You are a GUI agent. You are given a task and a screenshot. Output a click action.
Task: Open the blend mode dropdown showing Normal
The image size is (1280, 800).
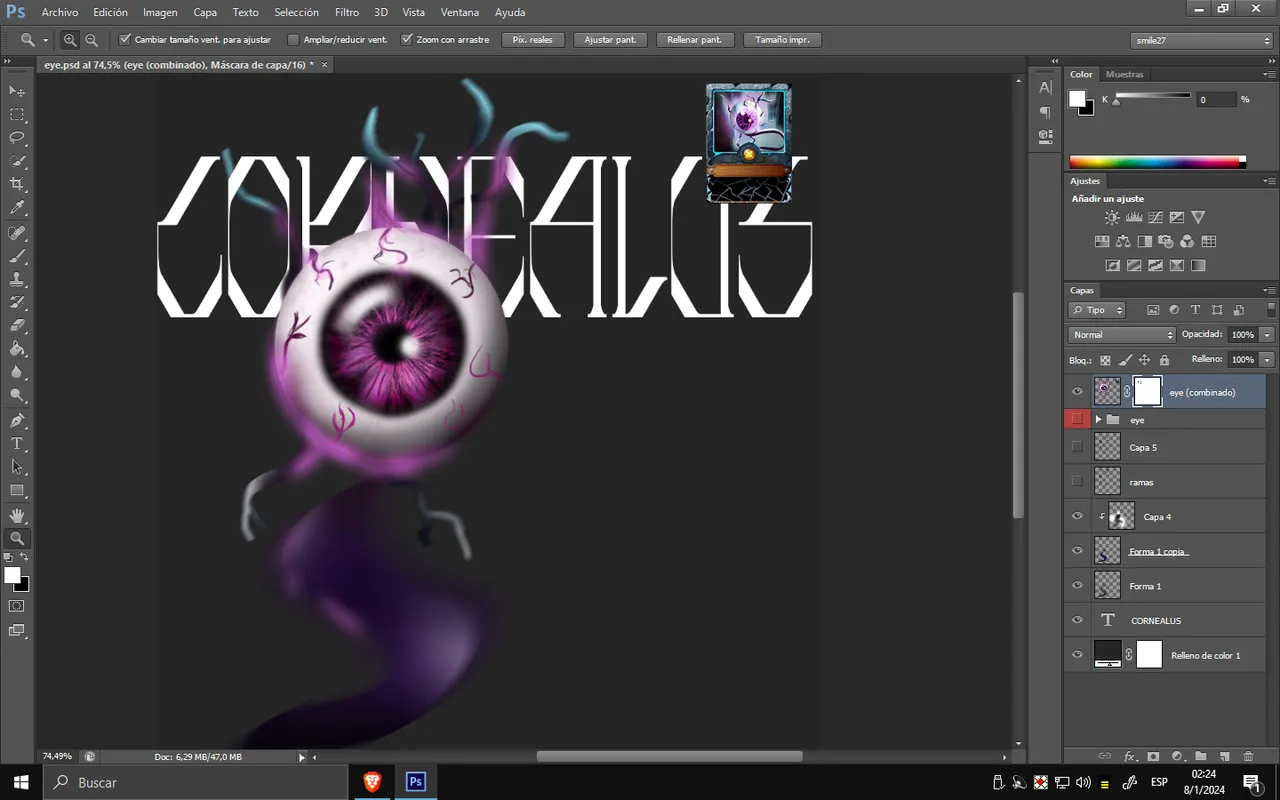pyautogui.click(x=1122, y=335)
